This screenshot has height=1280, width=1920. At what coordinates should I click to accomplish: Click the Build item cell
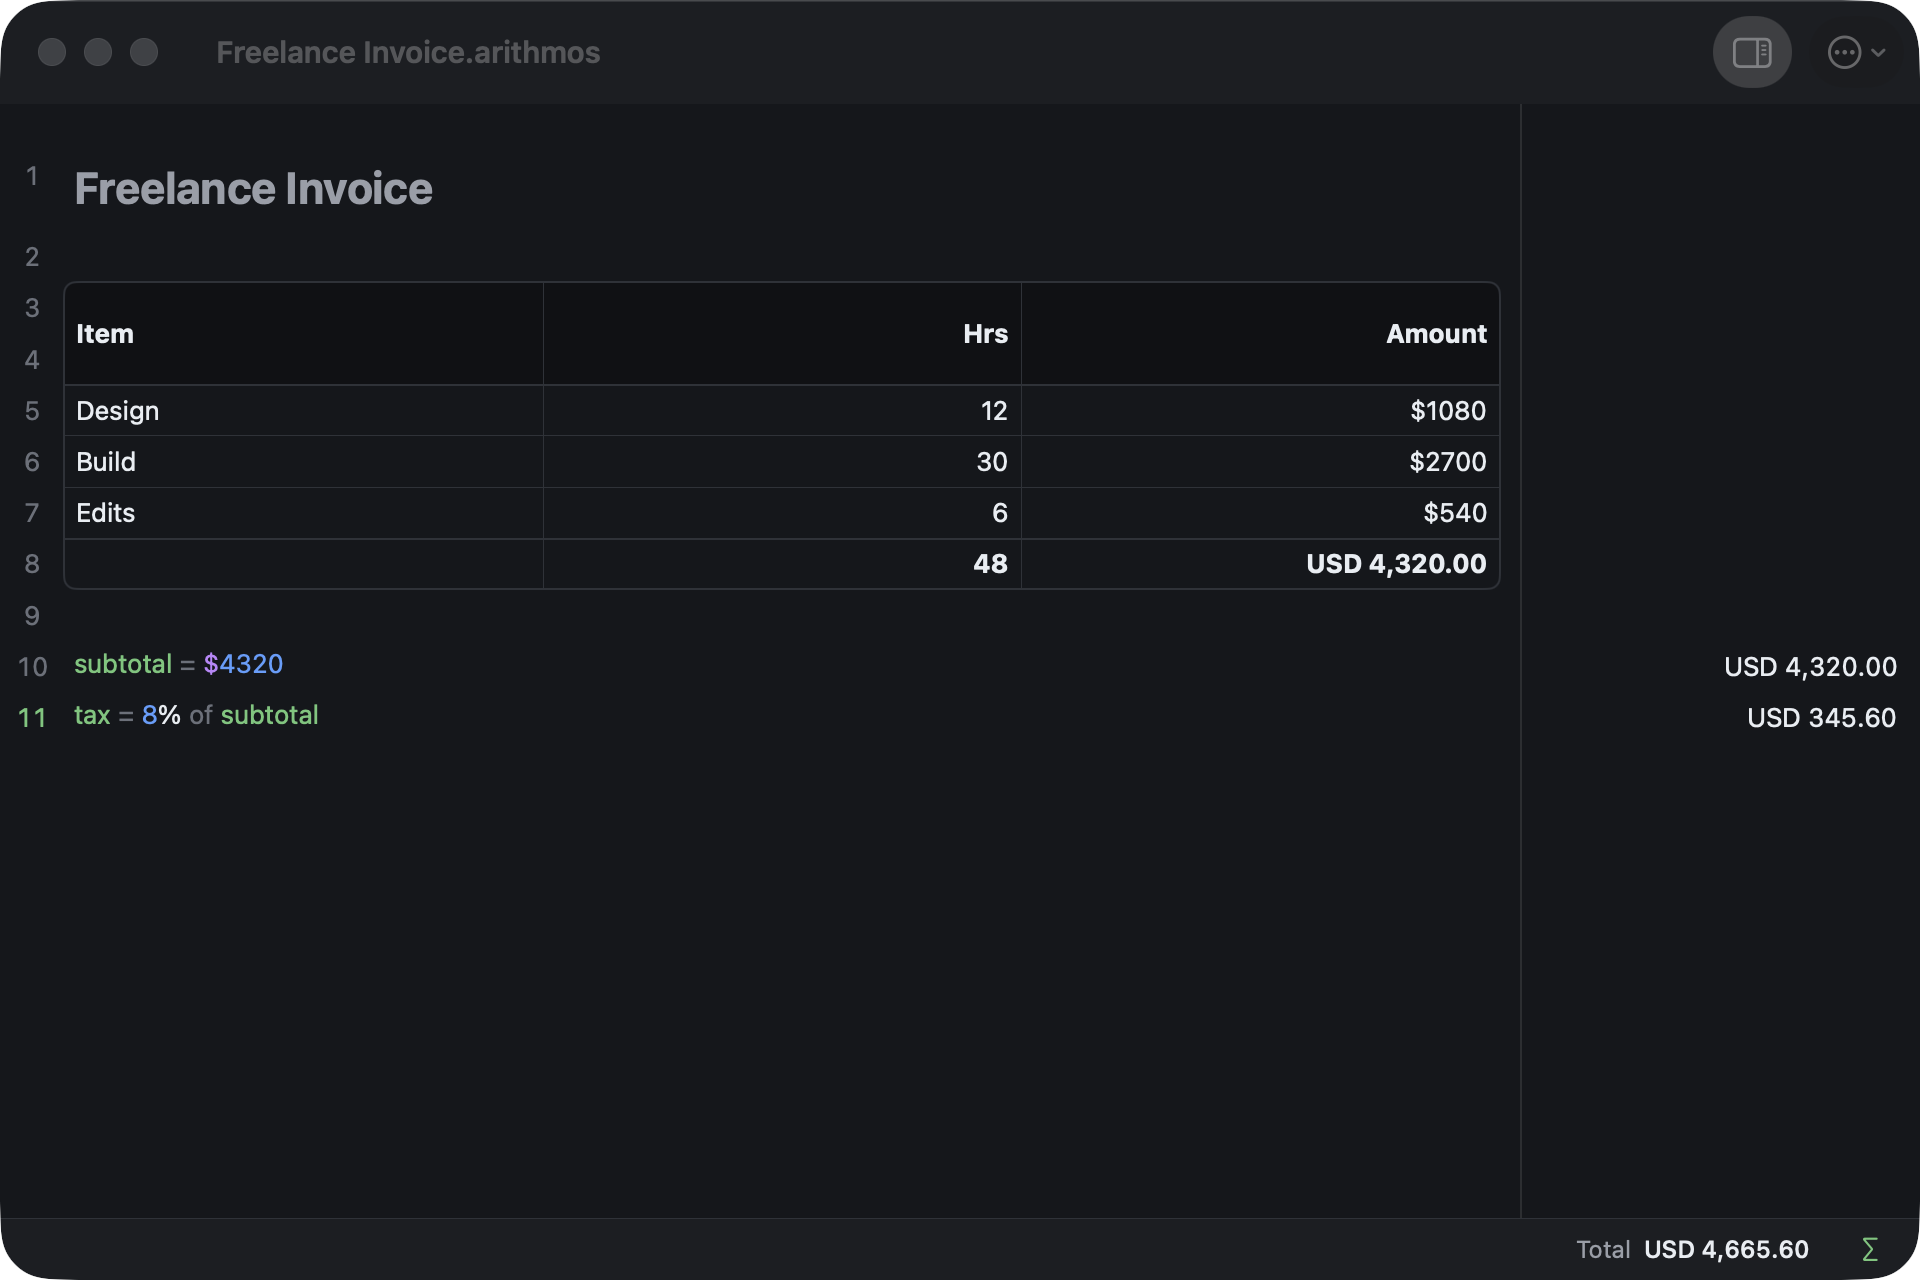(304, 462)
